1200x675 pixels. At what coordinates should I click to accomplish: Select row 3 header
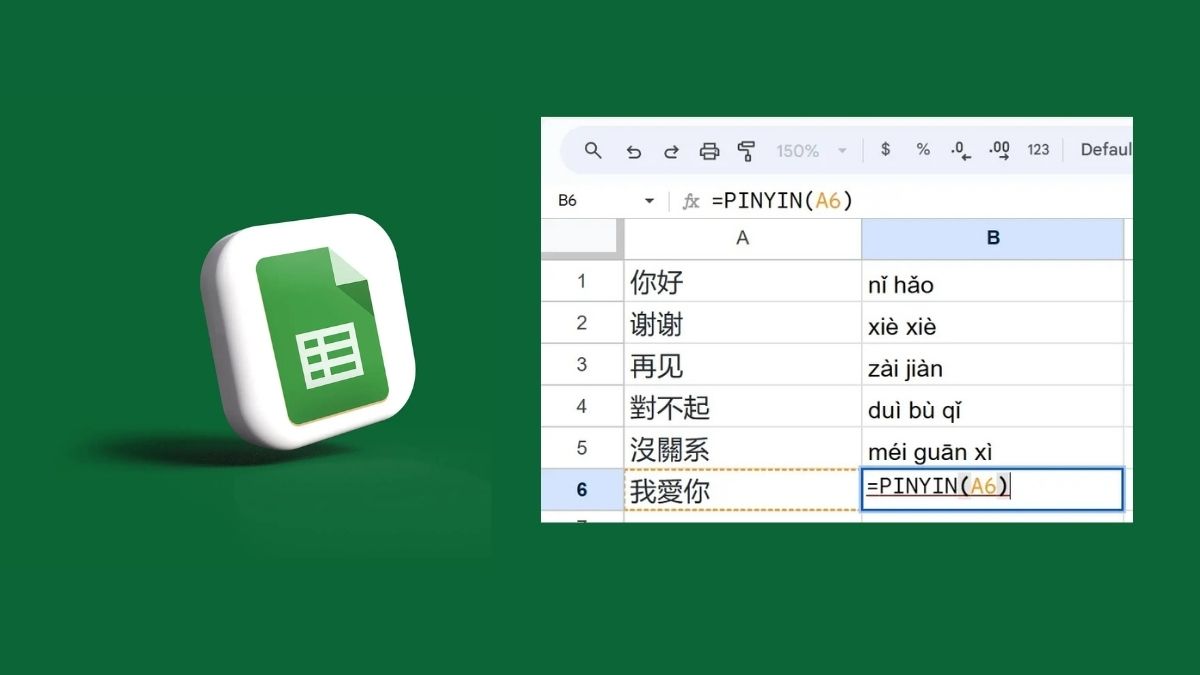pos(581,365)
